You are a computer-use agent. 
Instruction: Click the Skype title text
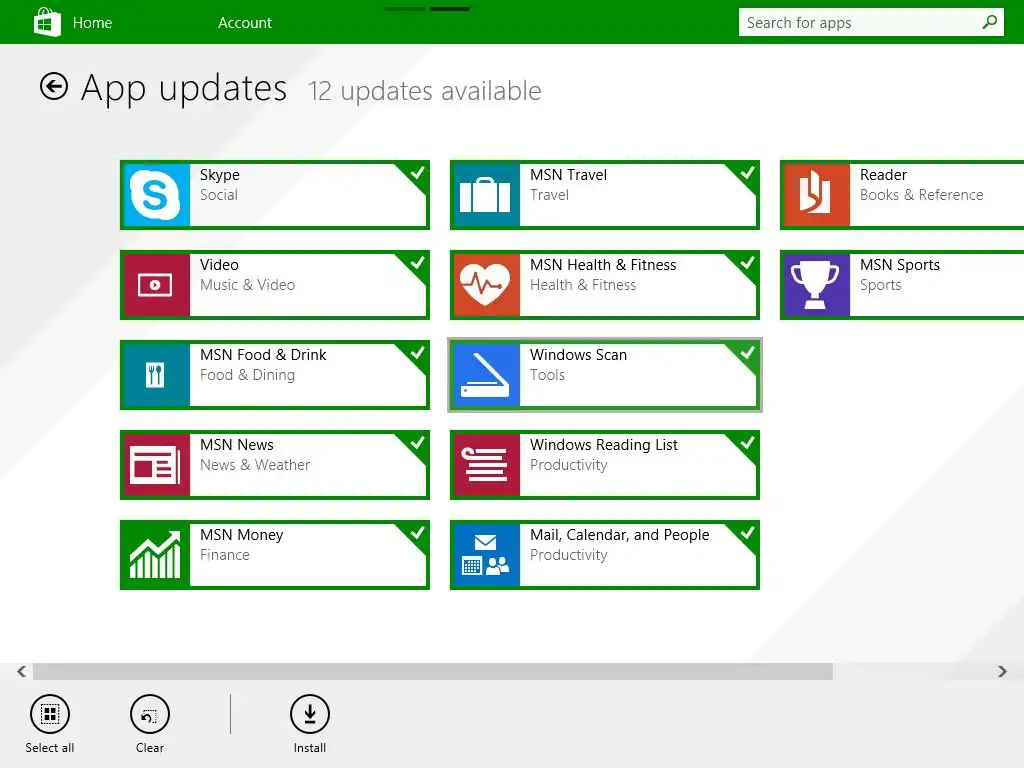coord(219,175)
